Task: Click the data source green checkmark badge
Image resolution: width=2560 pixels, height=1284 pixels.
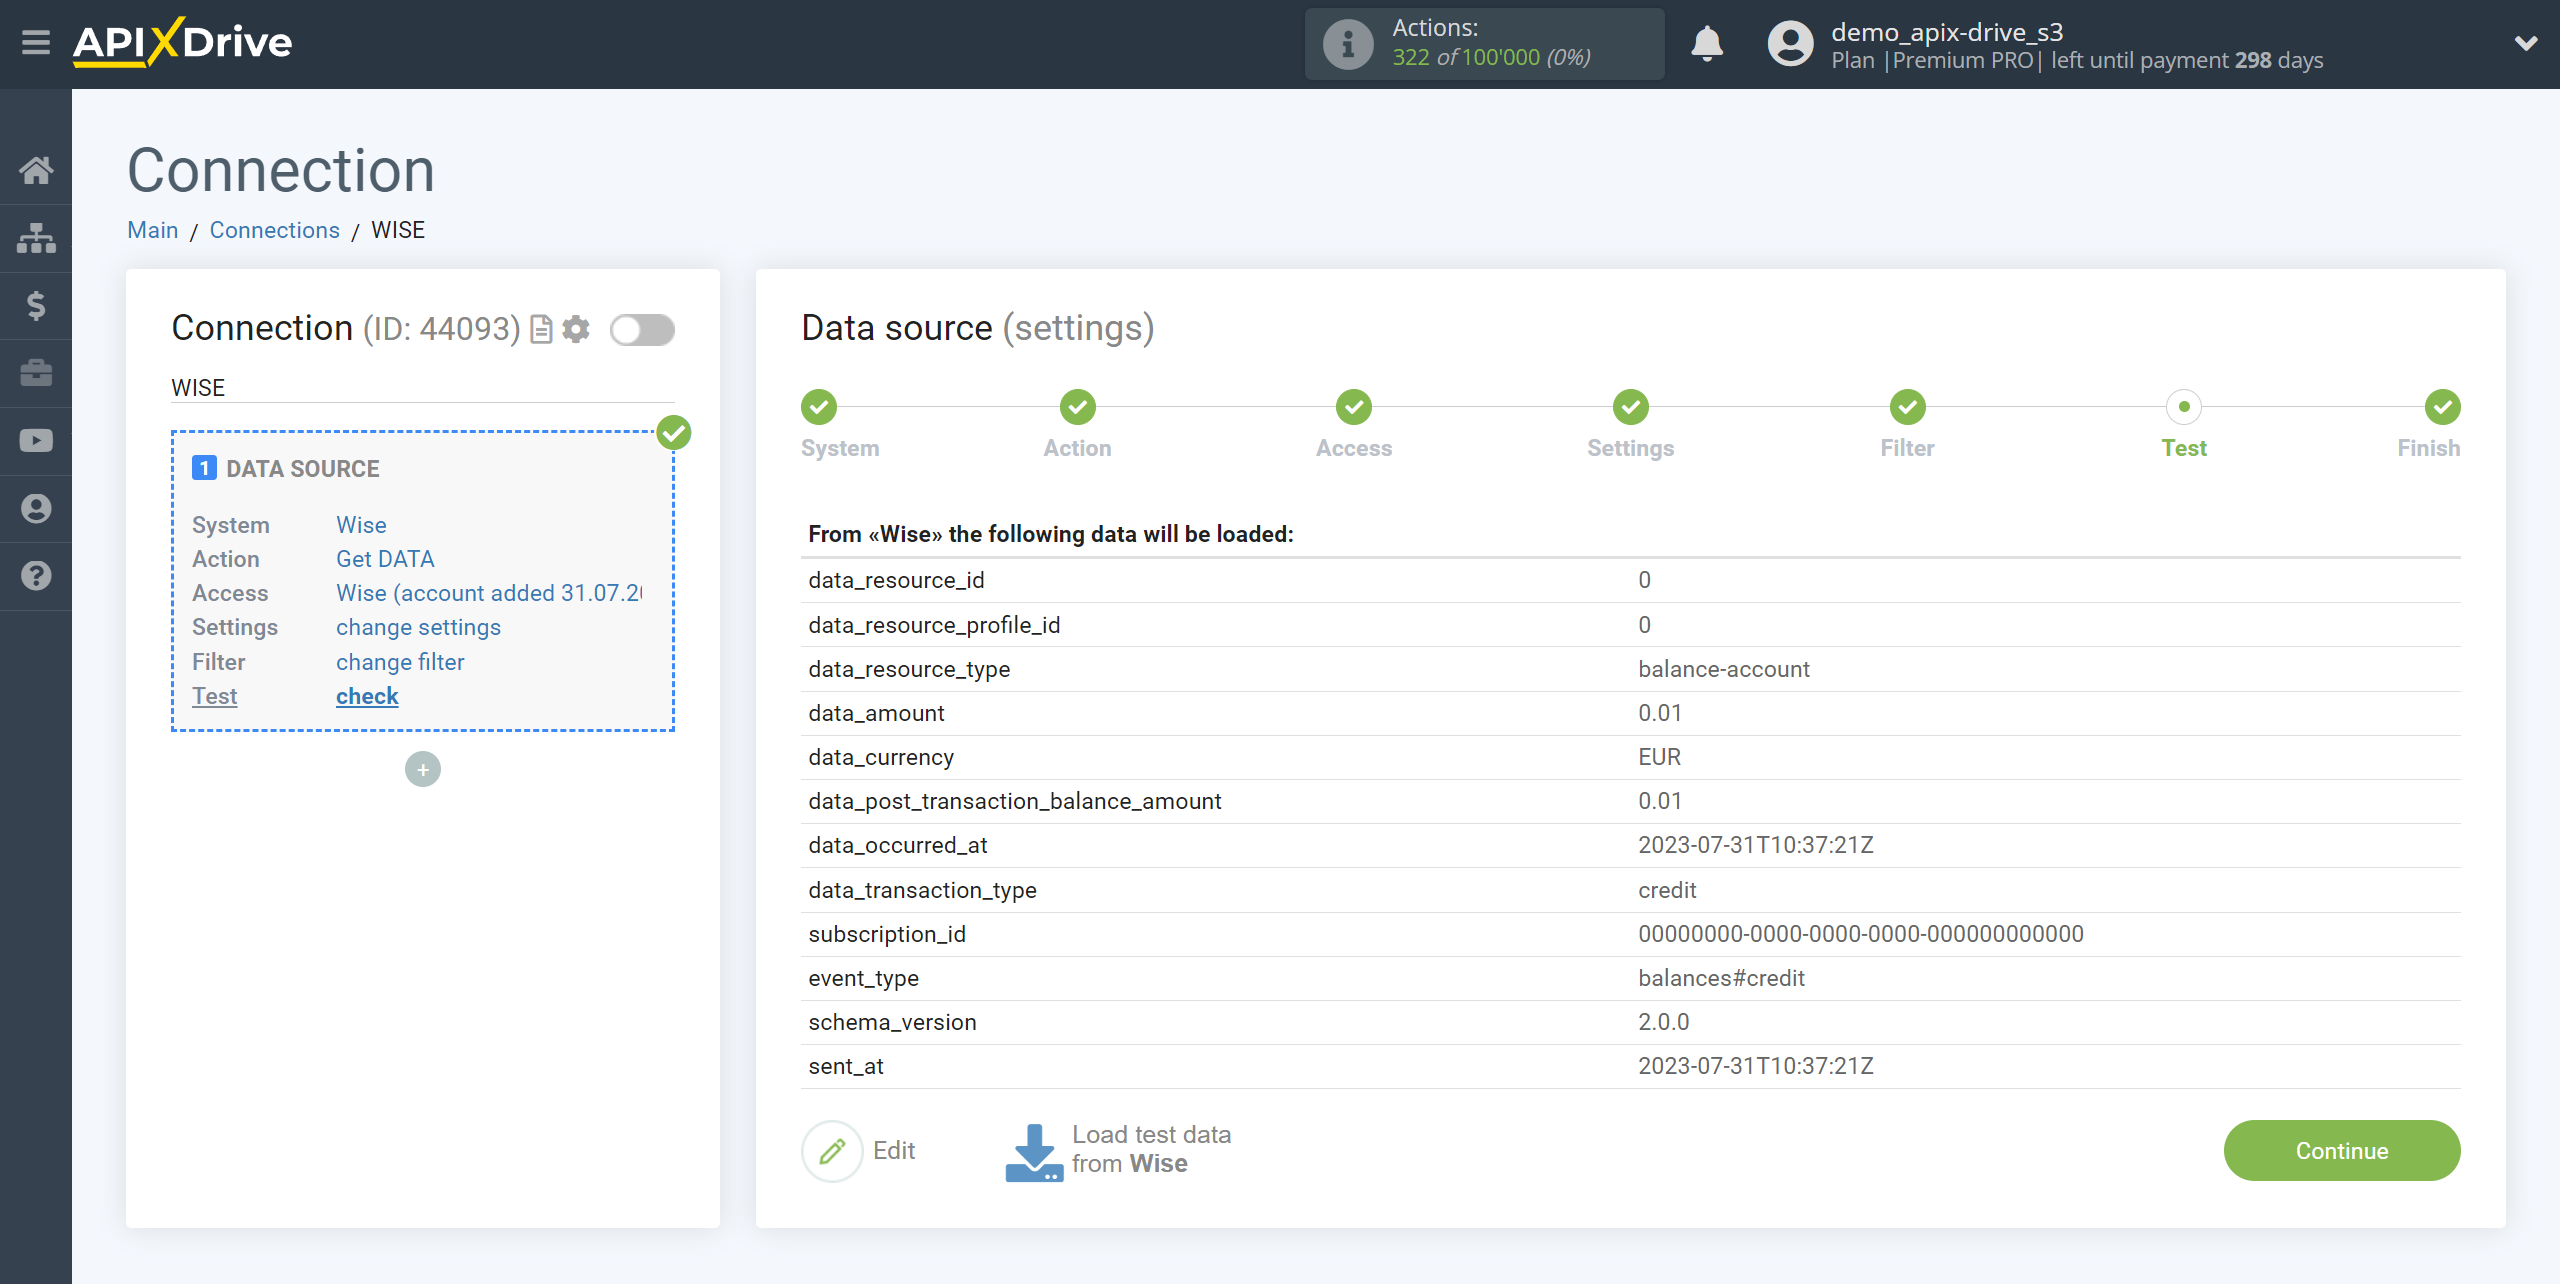Action: point(674,433)
